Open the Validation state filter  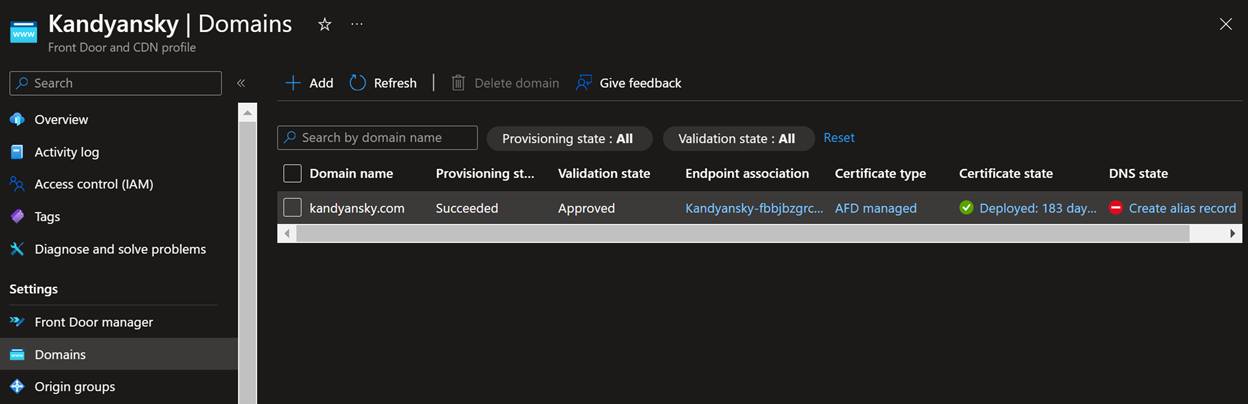(x=737, y=139)
